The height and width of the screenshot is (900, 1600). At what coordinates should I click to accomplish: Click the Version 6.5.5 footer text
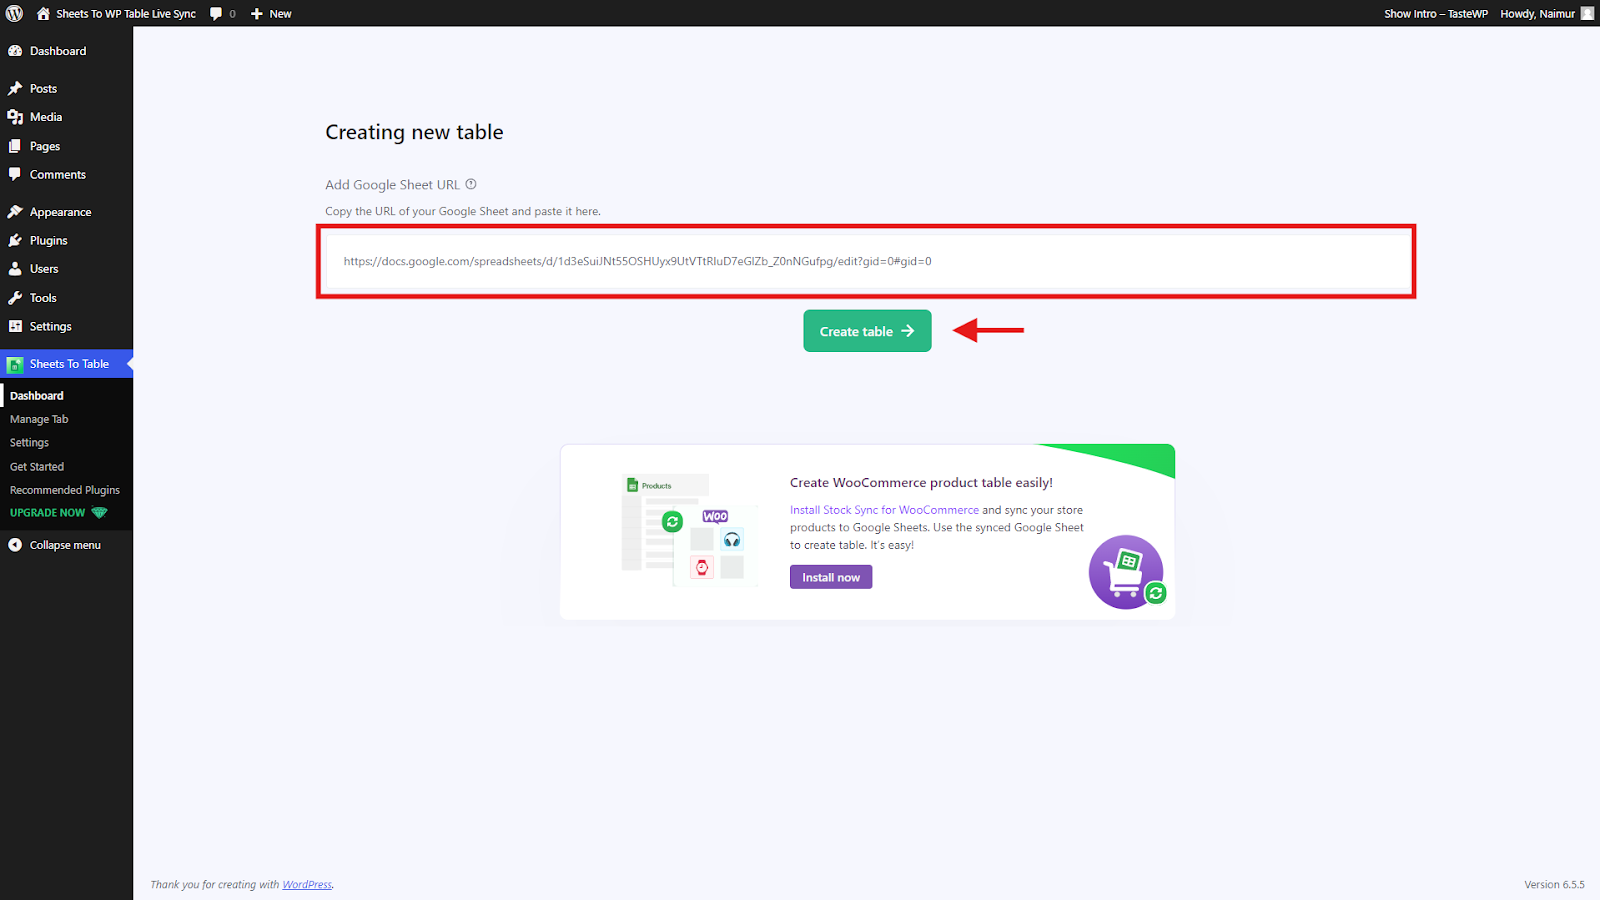coord(1554,885)
